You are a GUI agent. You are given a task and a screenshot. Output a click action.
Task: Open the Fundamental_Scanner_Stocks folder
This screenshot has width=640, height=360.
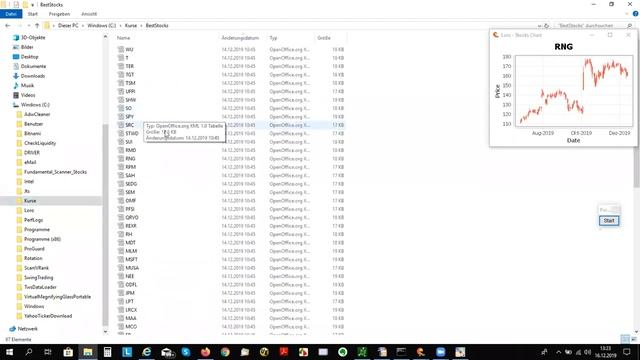coord(55,172)
